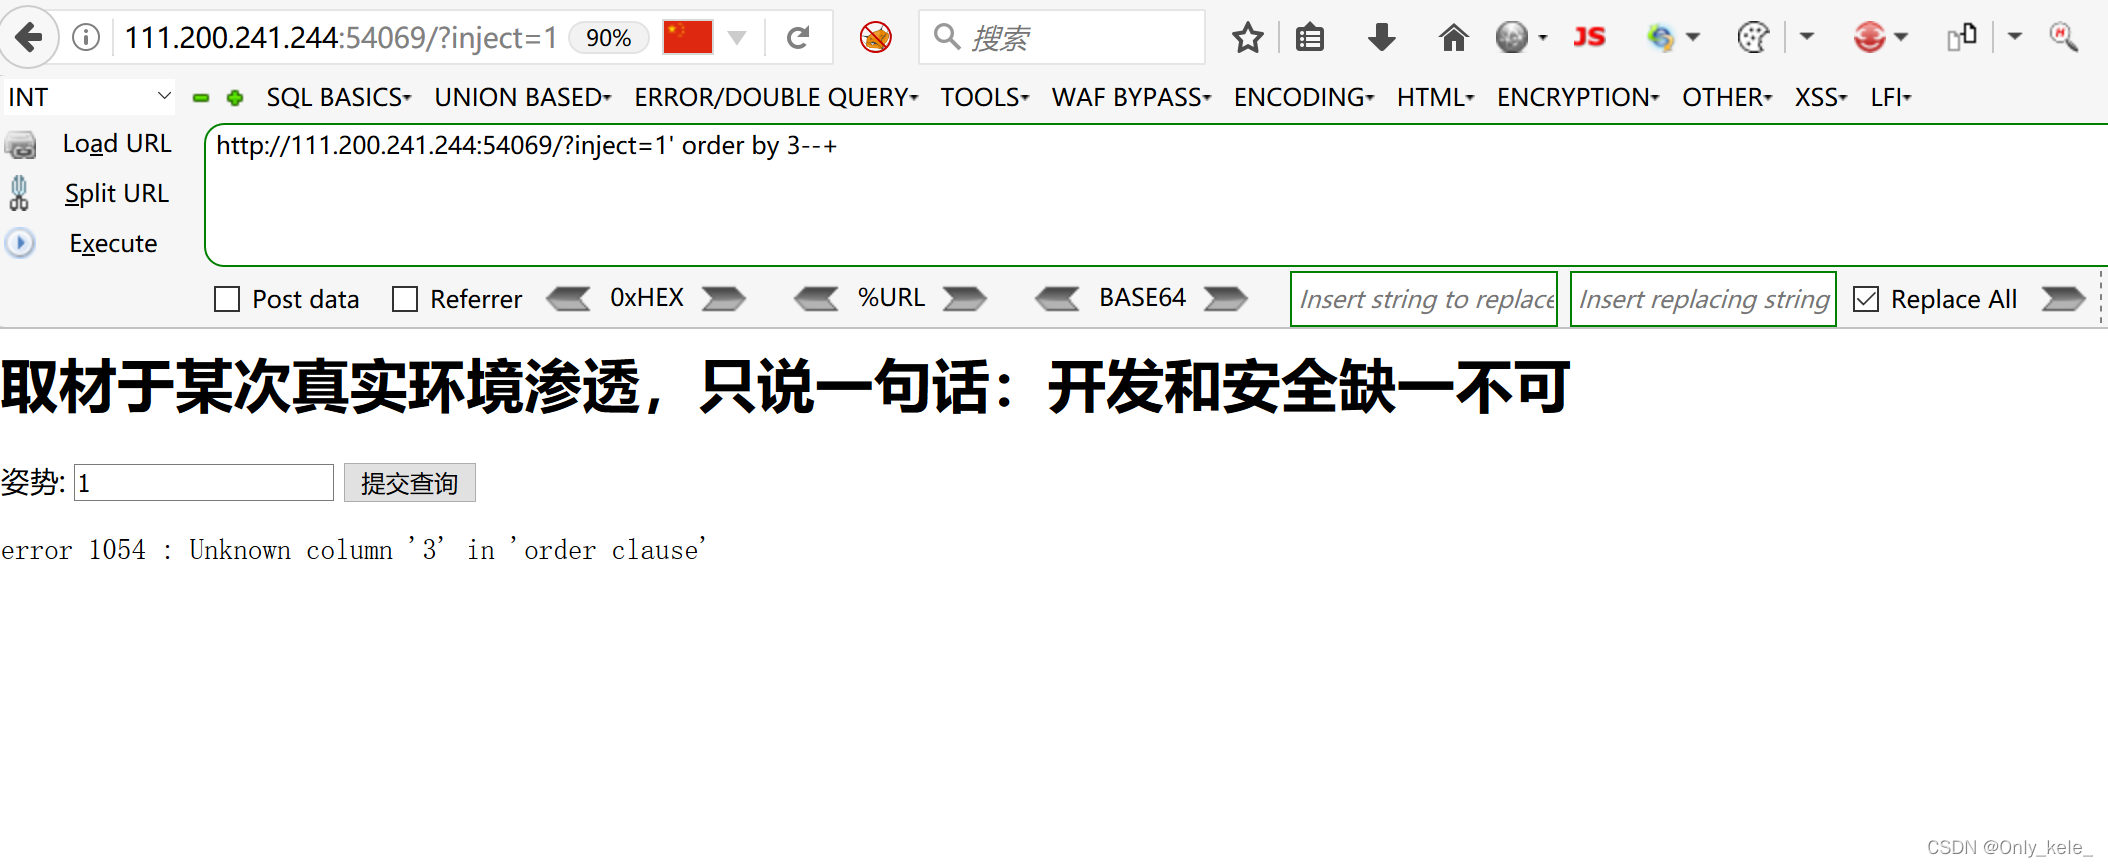Viewport: 2108px width, 867px height.
Task: Reload the page with refresh icon
Action: pos(798,38)
